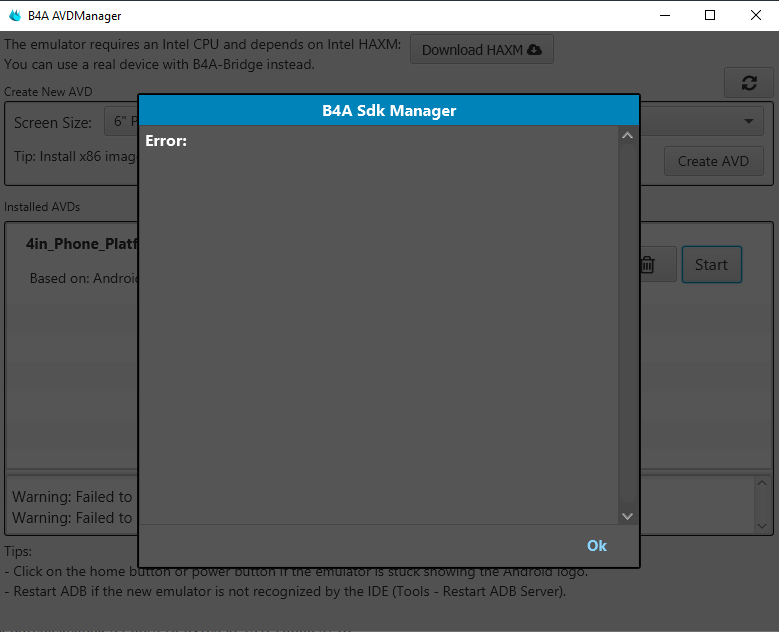779x632 pixels.
Task: Click the 'Installed AVDs' label
Action: point(42,207)
